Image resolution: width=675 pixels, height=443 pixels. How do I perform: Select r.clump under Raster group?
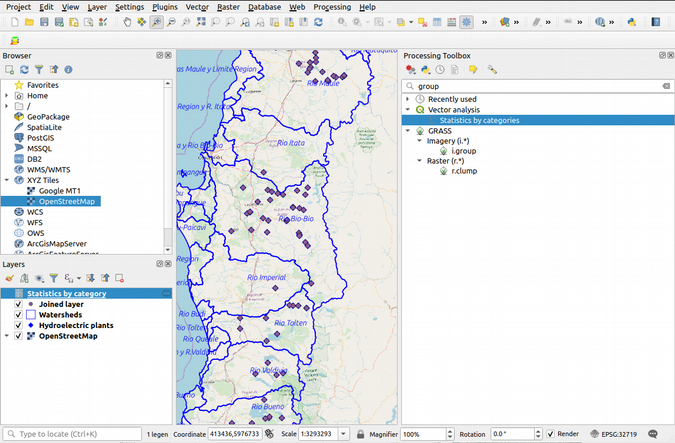(462, 171)
